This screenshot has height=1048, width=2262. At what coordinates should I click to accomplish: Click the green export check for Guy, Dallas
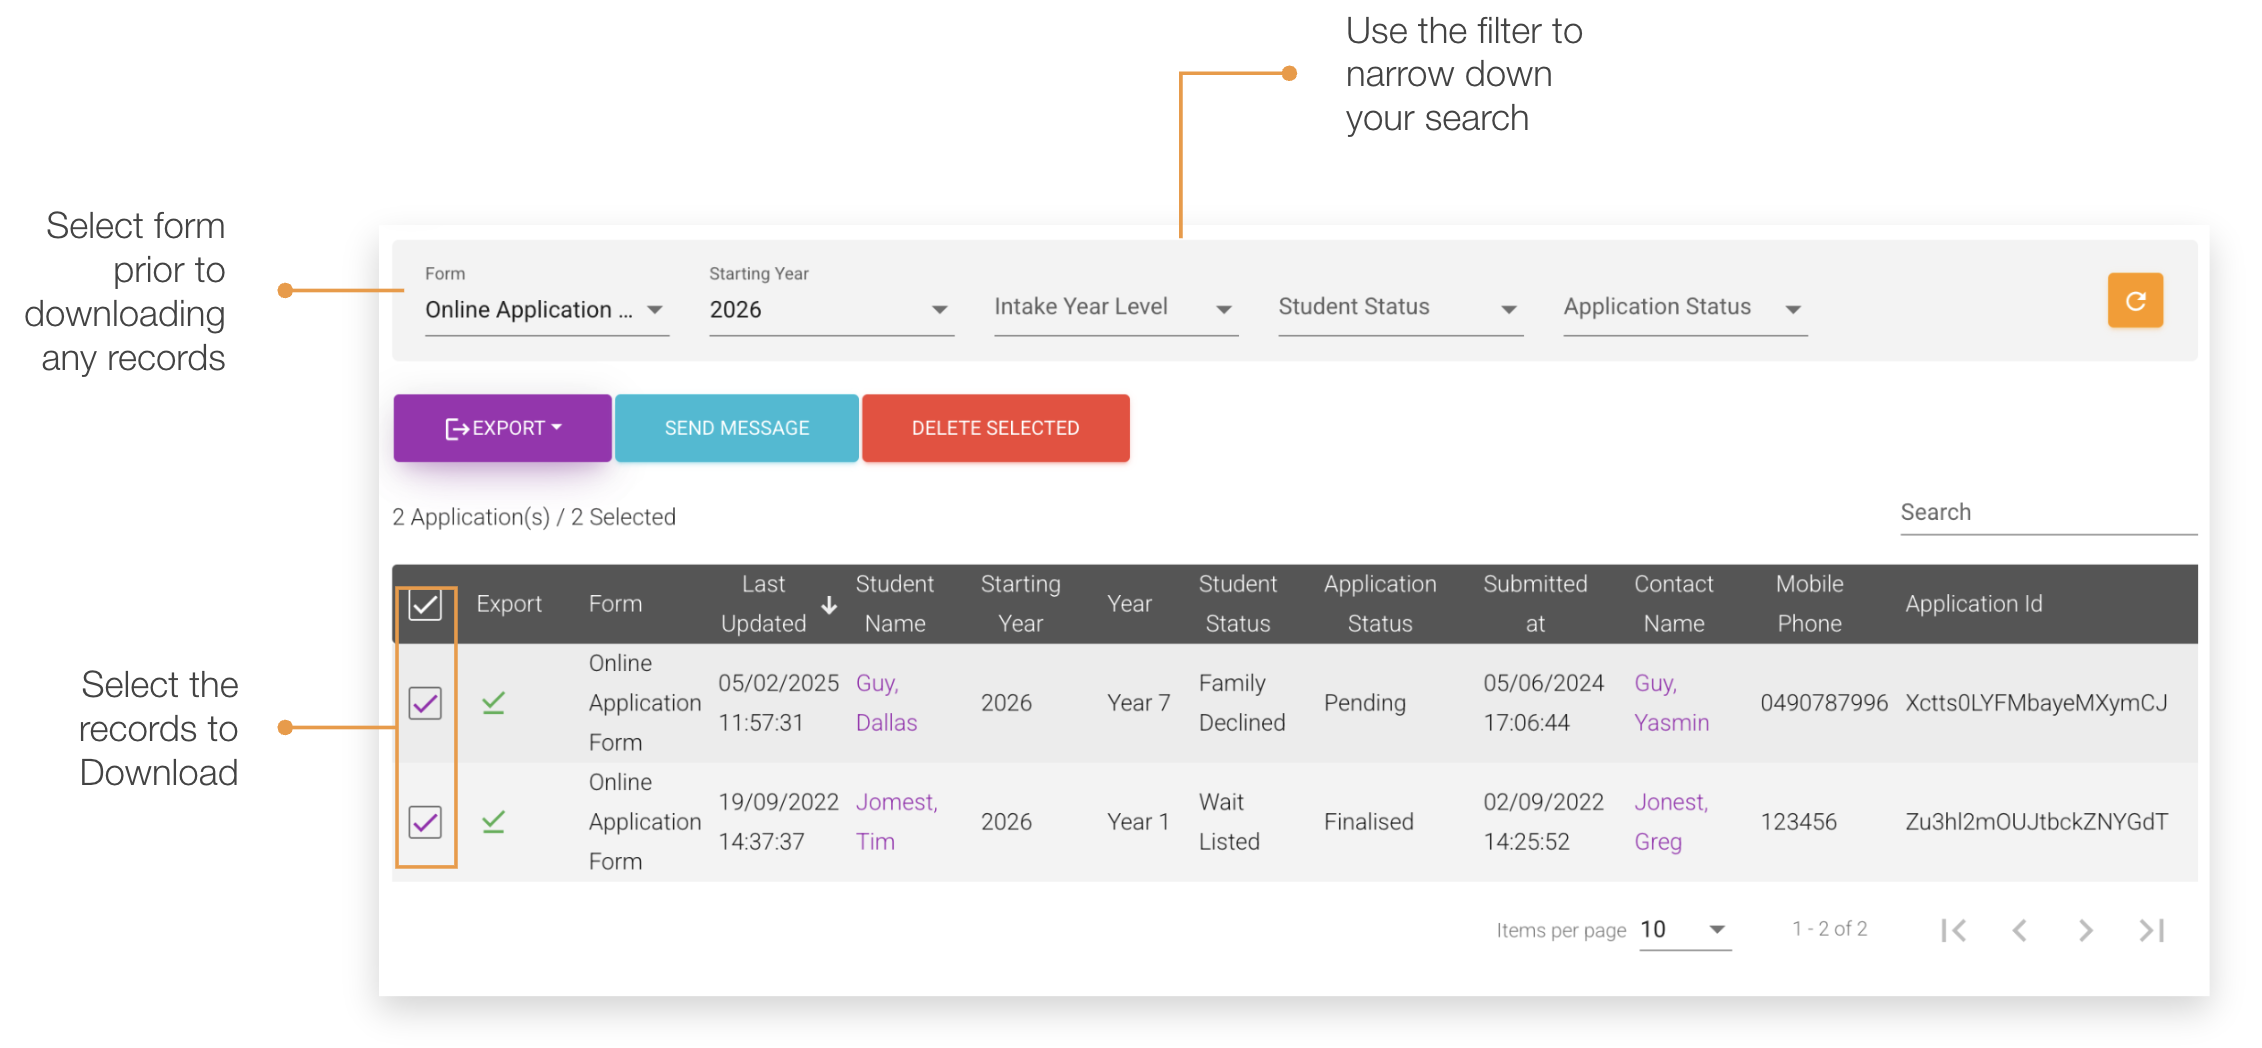coord(492,703)
